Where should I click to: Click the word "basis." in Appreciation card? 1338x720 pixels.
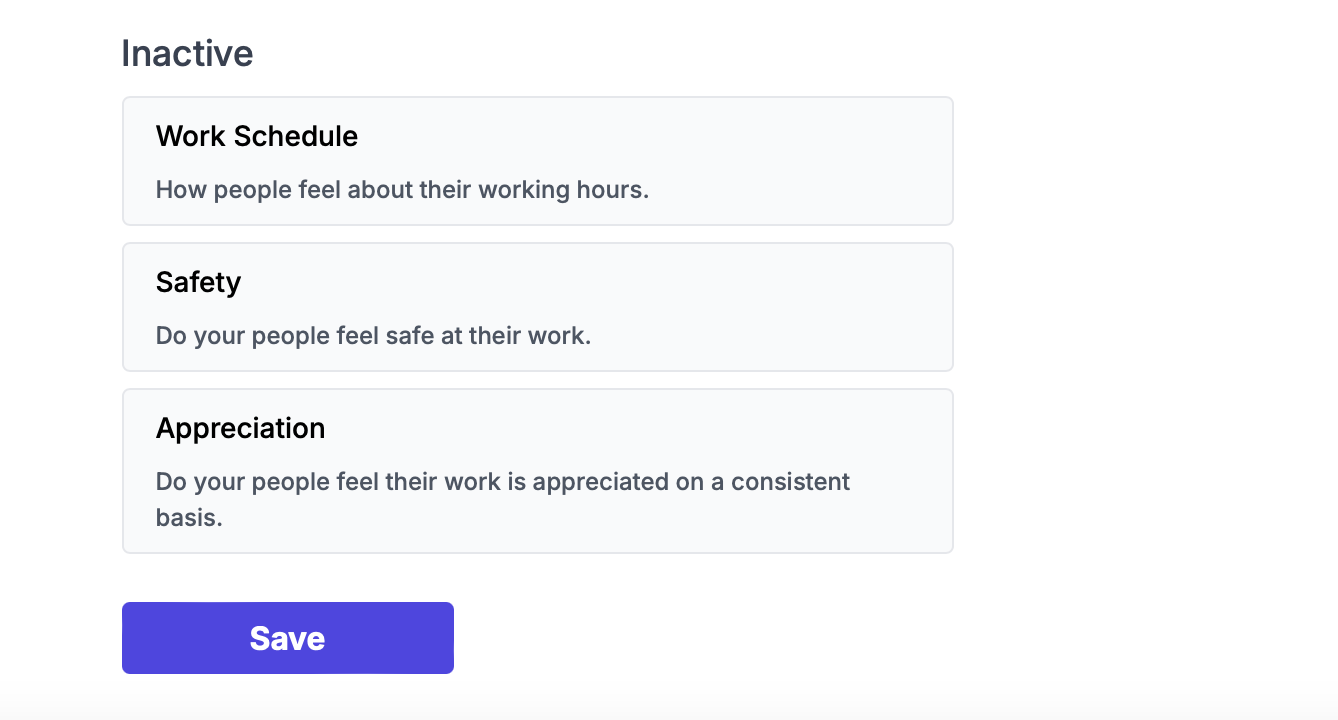pyautogui.click(x=189, y=518)
